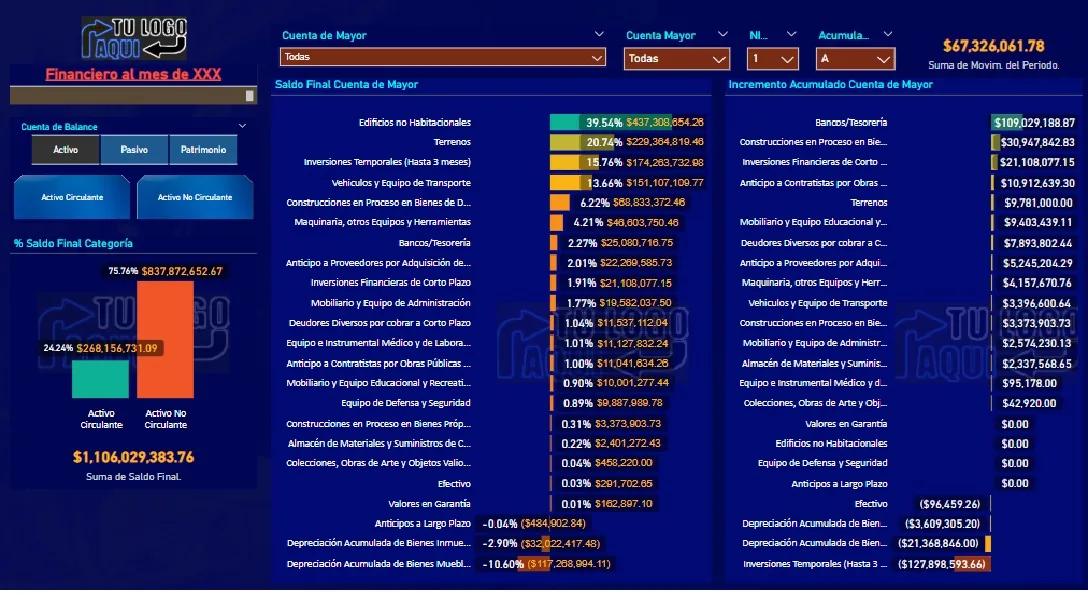The height and width of the screenshot is (595, 1088).
Task: Open the Acumulado dropdown showing A
Action: click(x=855, y=59)
